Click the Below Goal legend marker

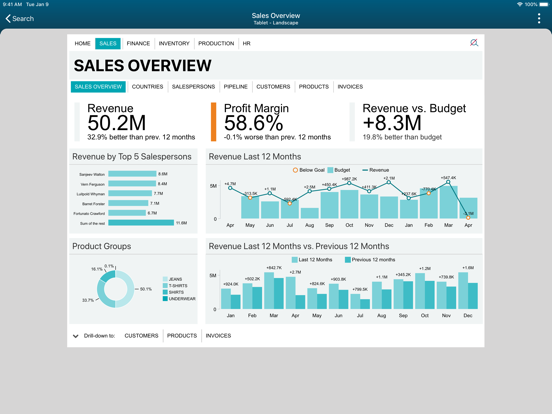(295, 170)
